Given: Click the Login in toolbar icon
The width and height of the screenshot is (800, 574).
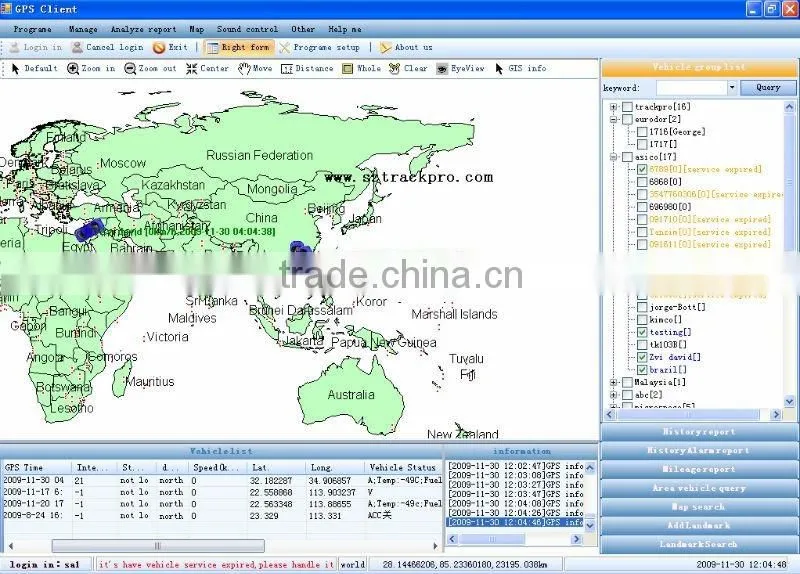Looking at the screenshot, I should point(14,47).
